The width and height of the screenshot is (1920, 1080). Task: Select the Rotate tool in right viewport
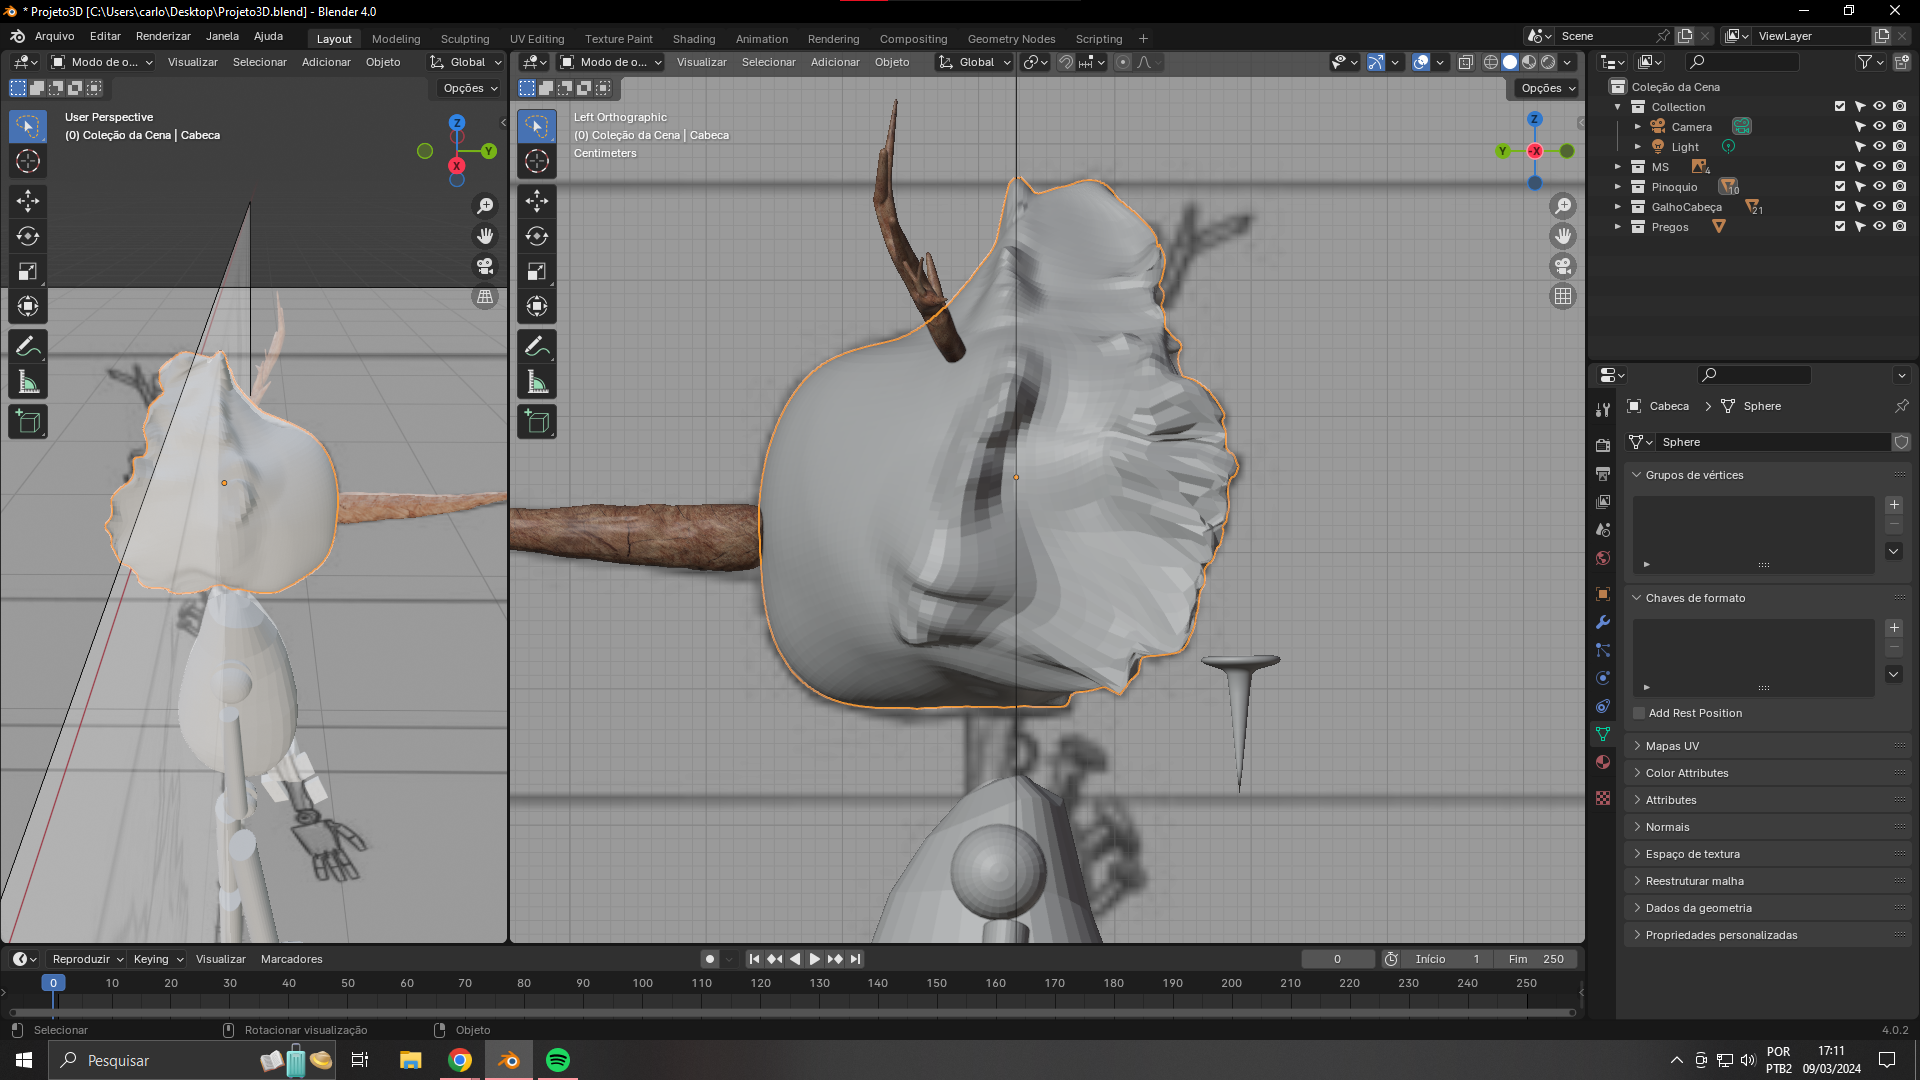(537, 236)
